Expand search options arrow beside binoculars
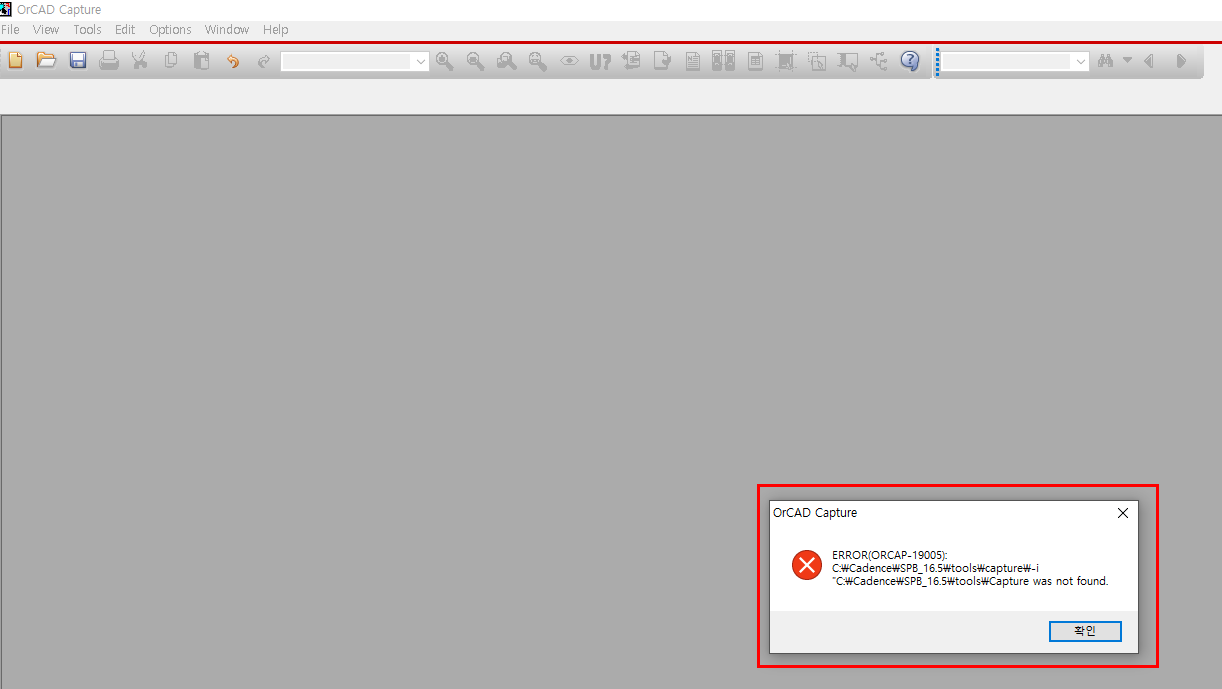1222x689 pixels. (1128, 61)
